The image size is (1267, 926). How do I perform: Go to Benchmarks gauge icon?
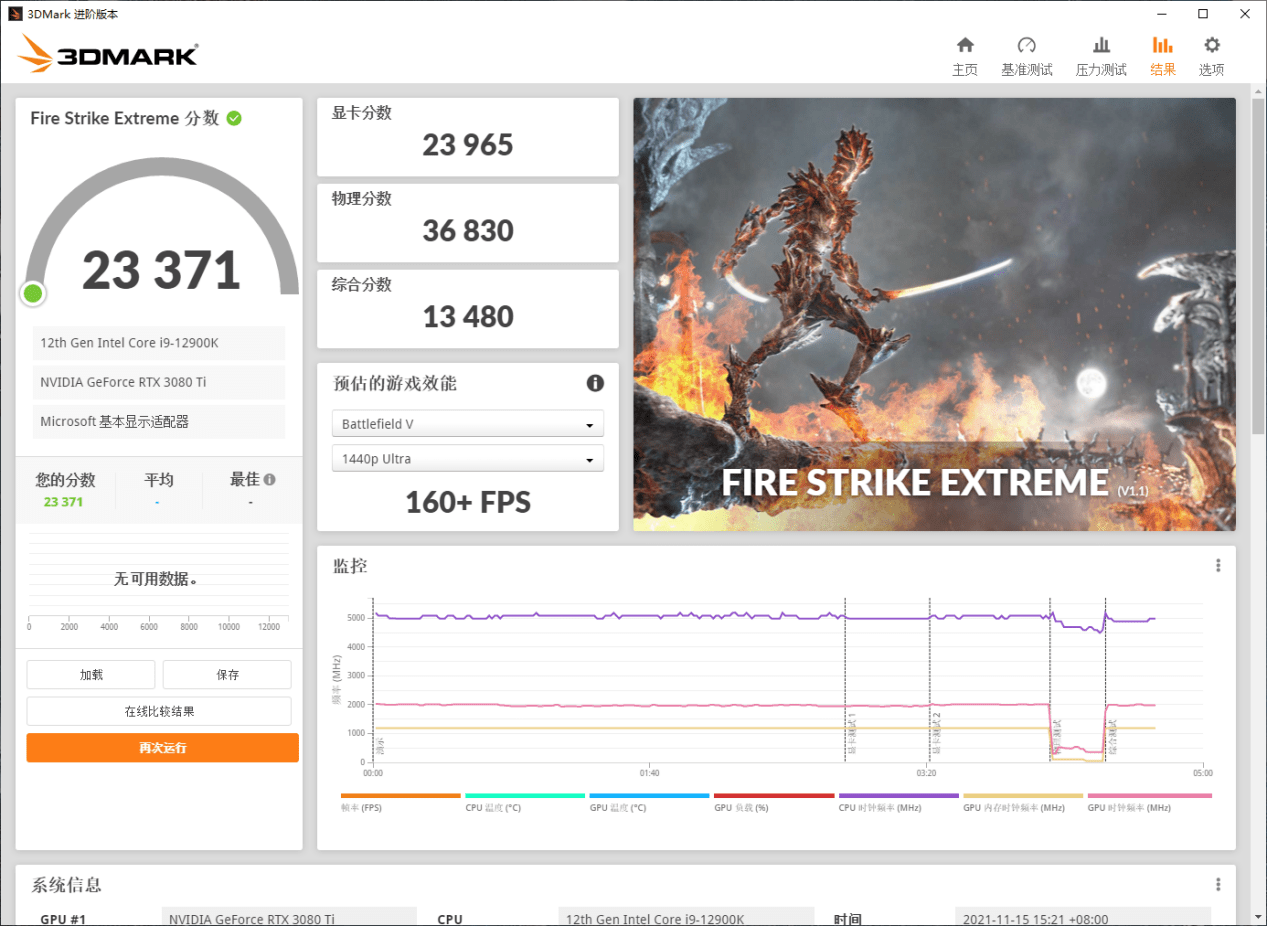(1026, 46)
